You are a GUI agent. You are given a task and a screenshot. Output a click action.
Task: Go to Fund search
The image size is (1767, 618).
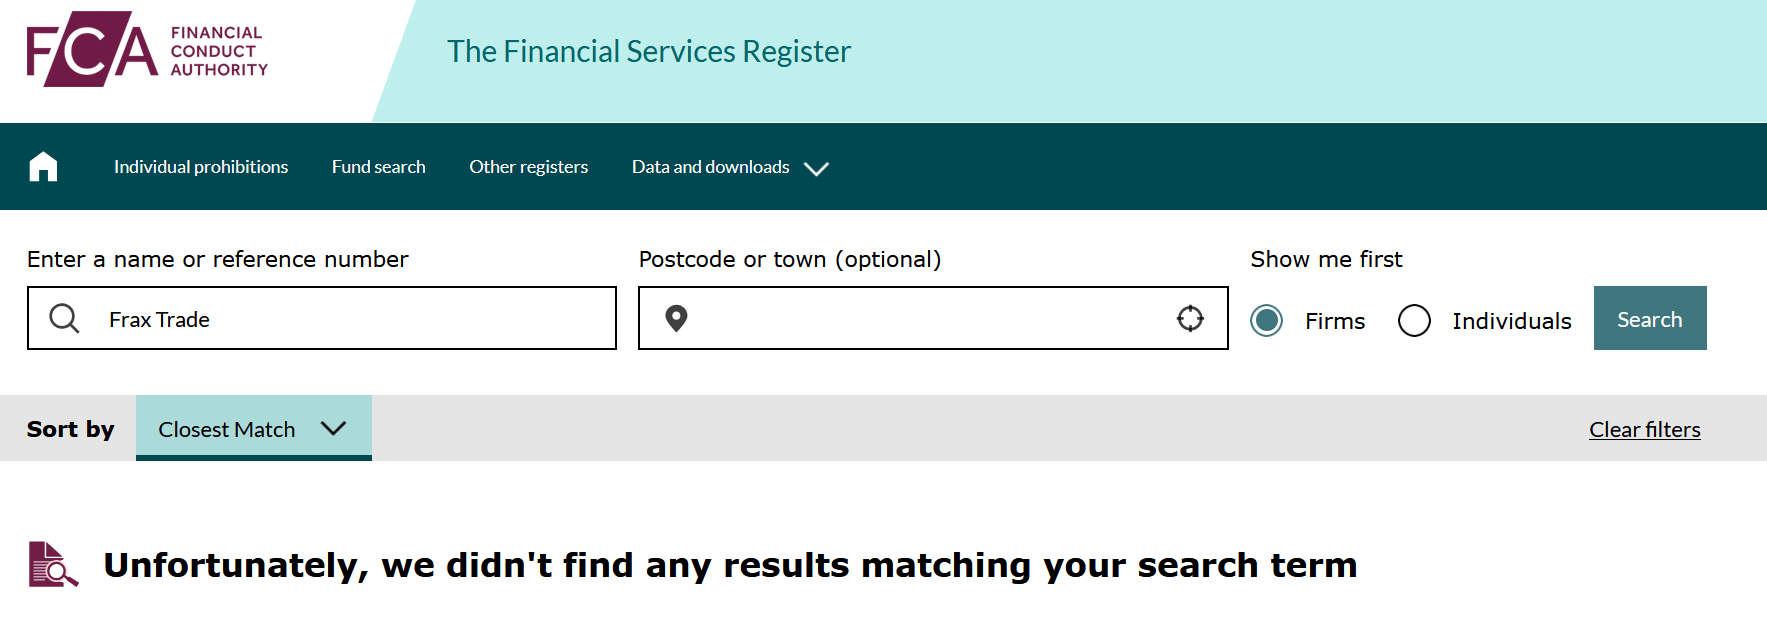click(x=379, y=167)
